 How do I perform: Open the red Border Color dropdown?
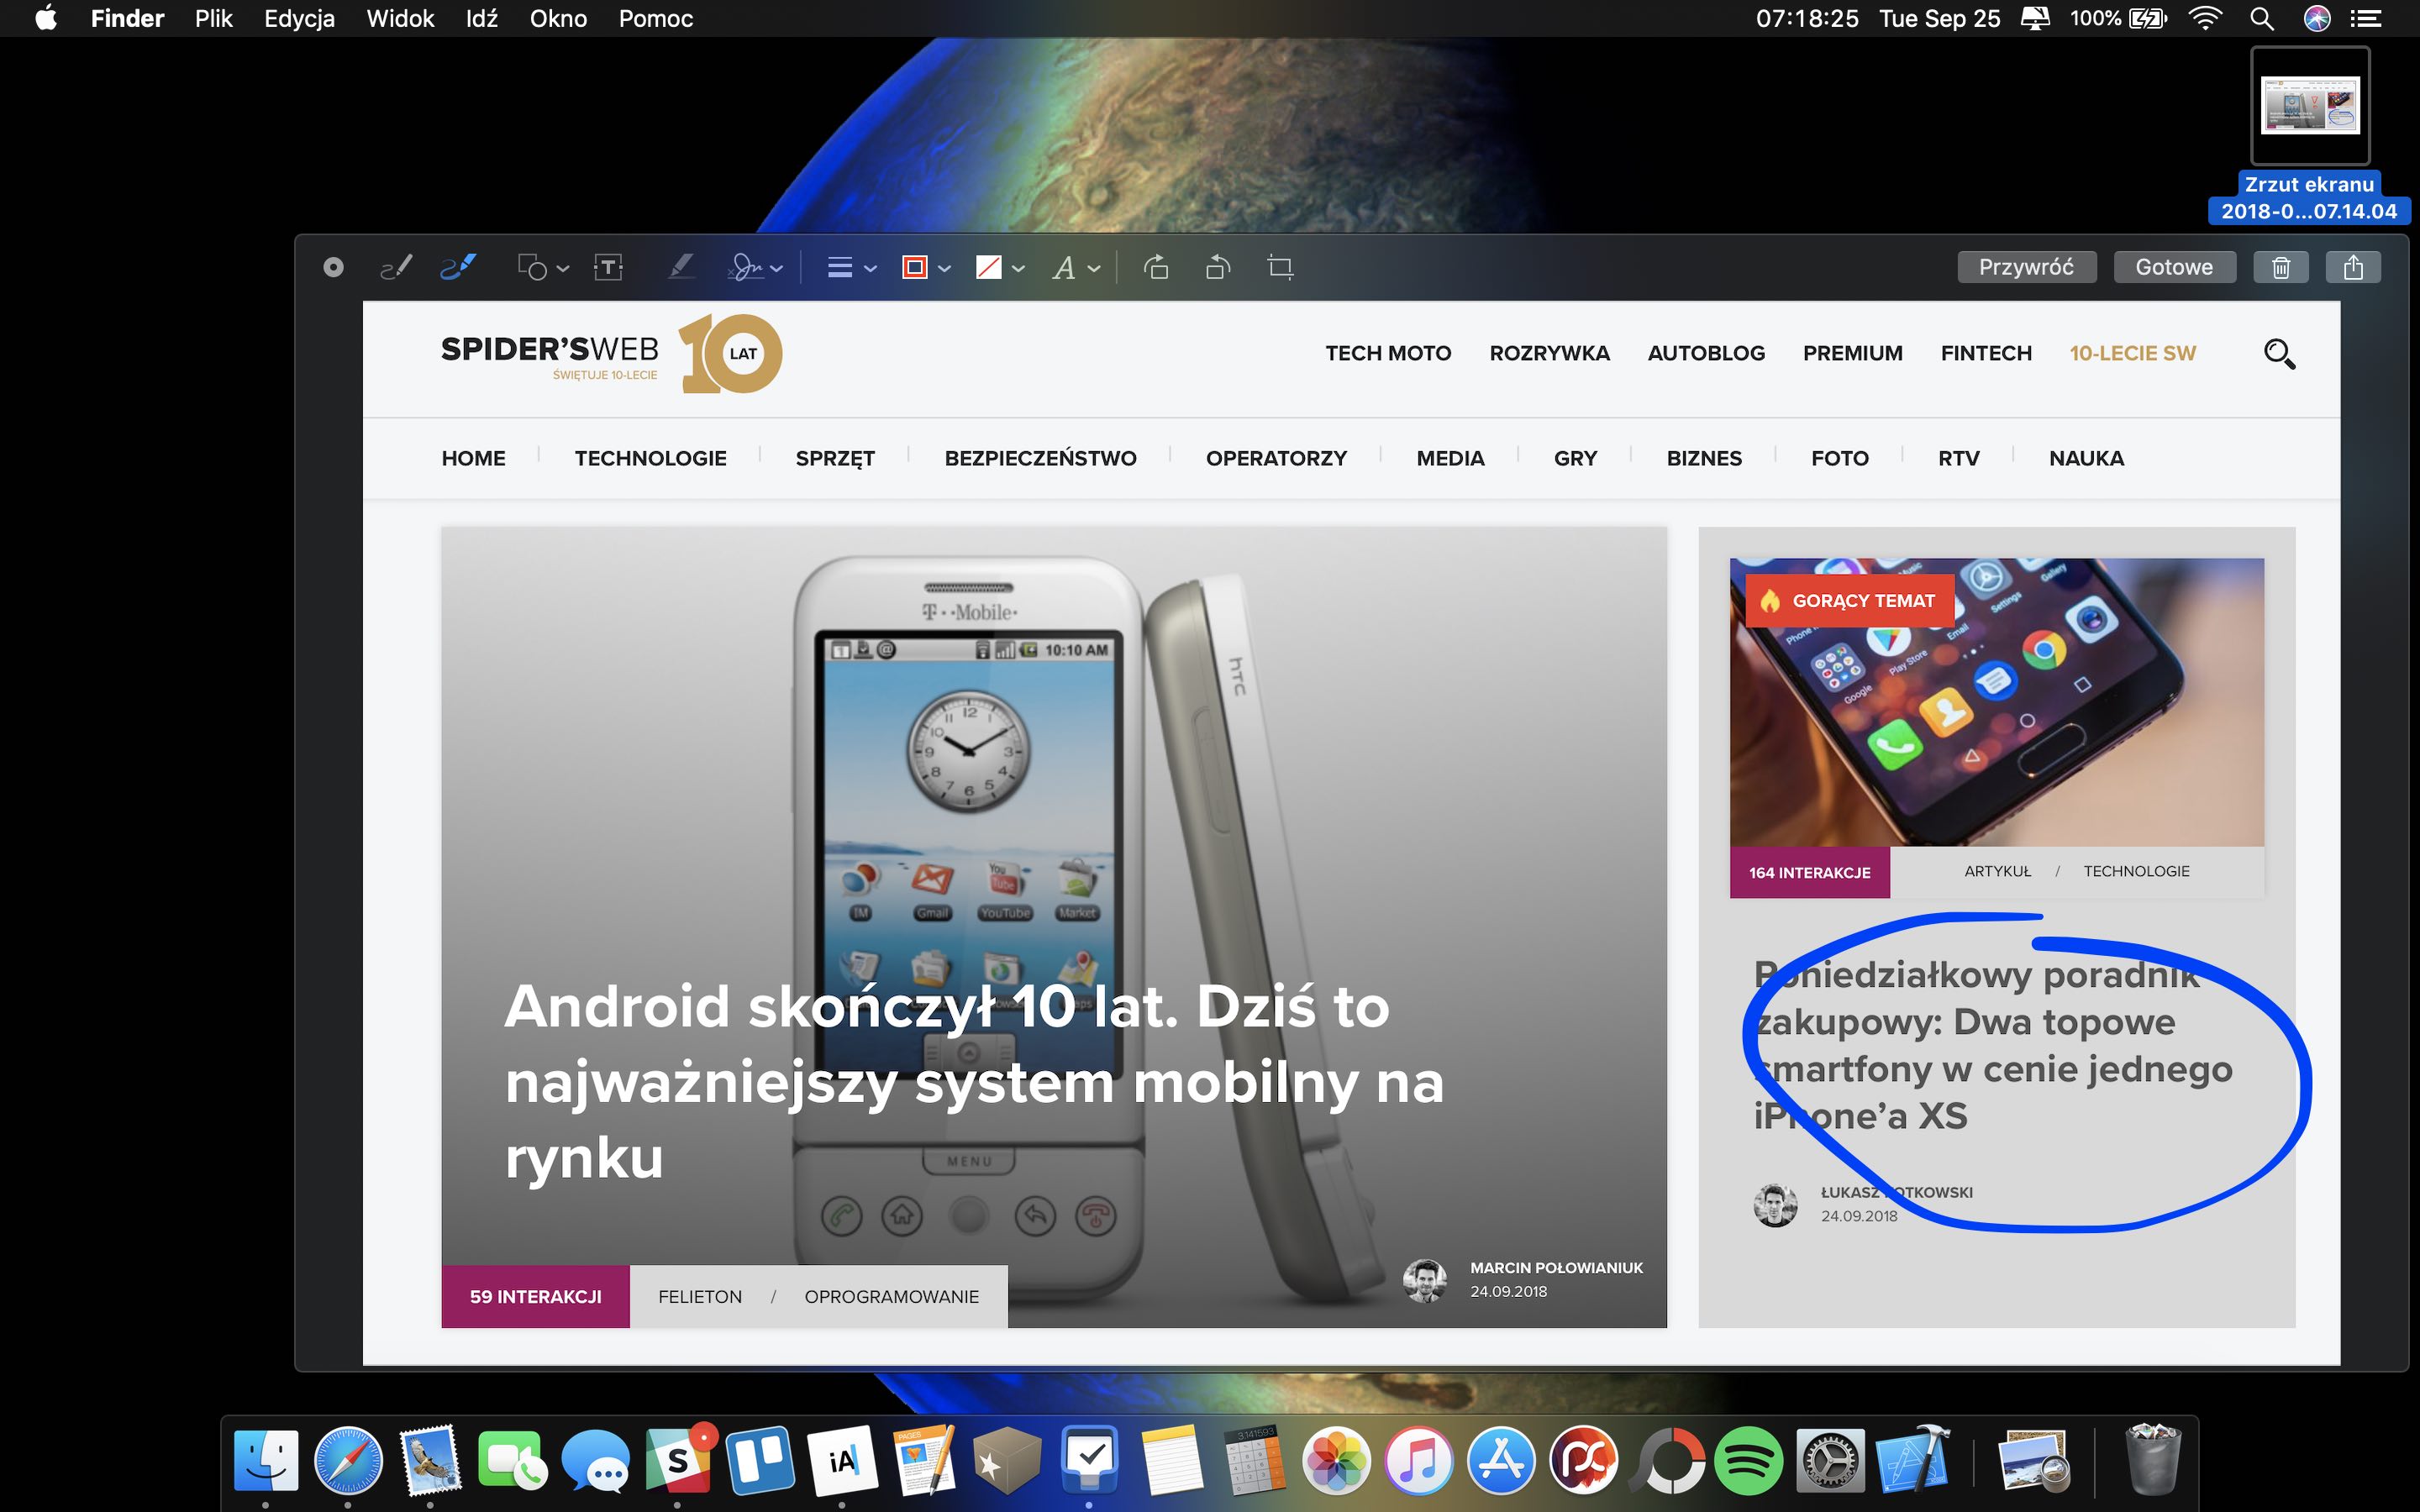tap(926, 267)
